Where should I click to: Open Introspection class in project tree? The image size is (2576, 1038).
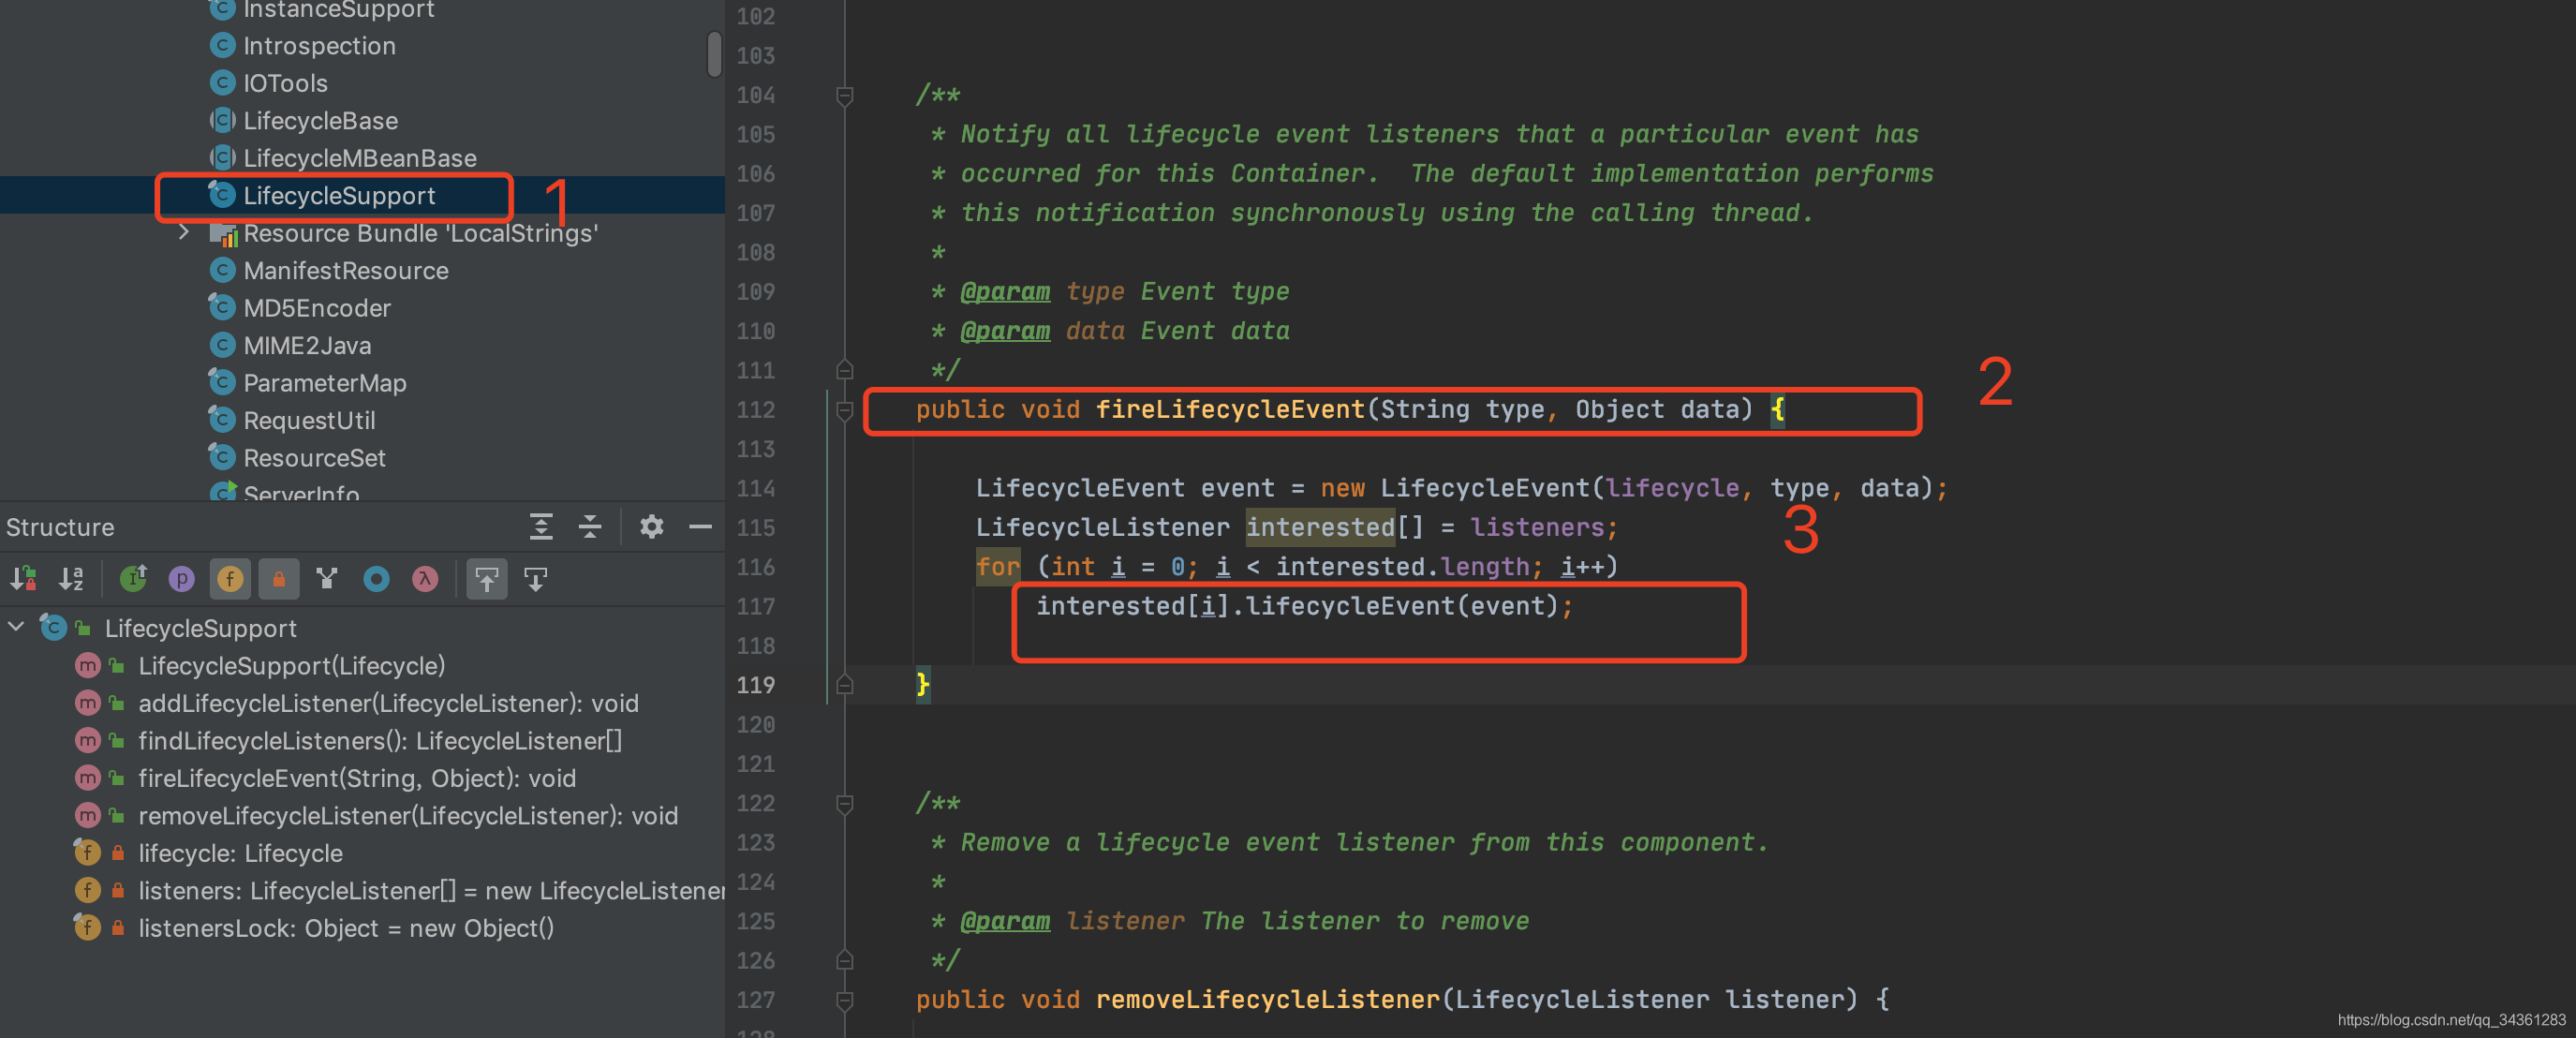click(319, 46)
